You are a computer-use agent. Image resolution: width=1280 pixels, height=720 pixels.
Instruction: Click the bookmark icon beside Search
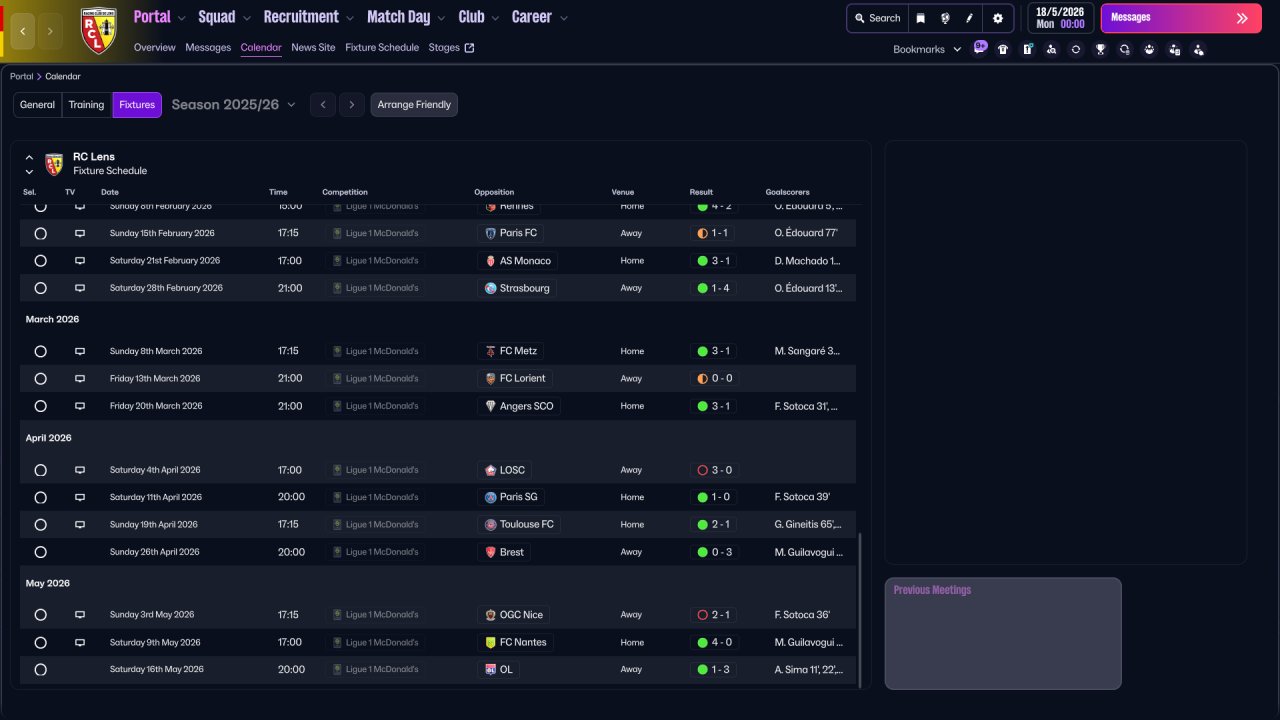click(921, 18)
